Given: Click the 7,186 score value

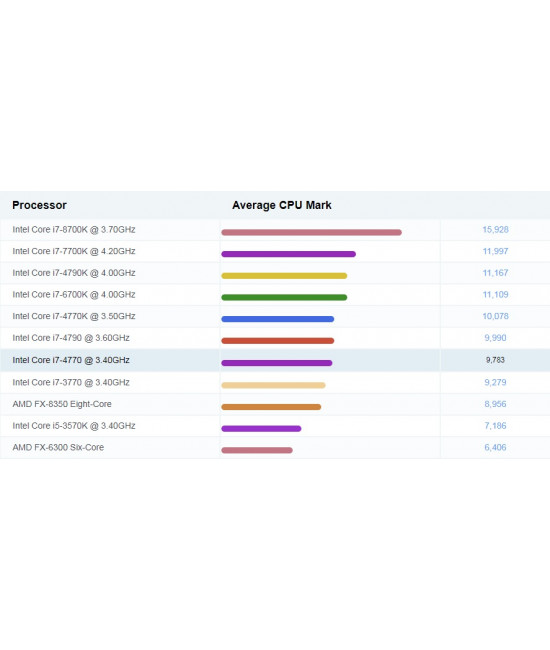Looking at the screenshot, I should pyautogui.click(x=495, y=426).
